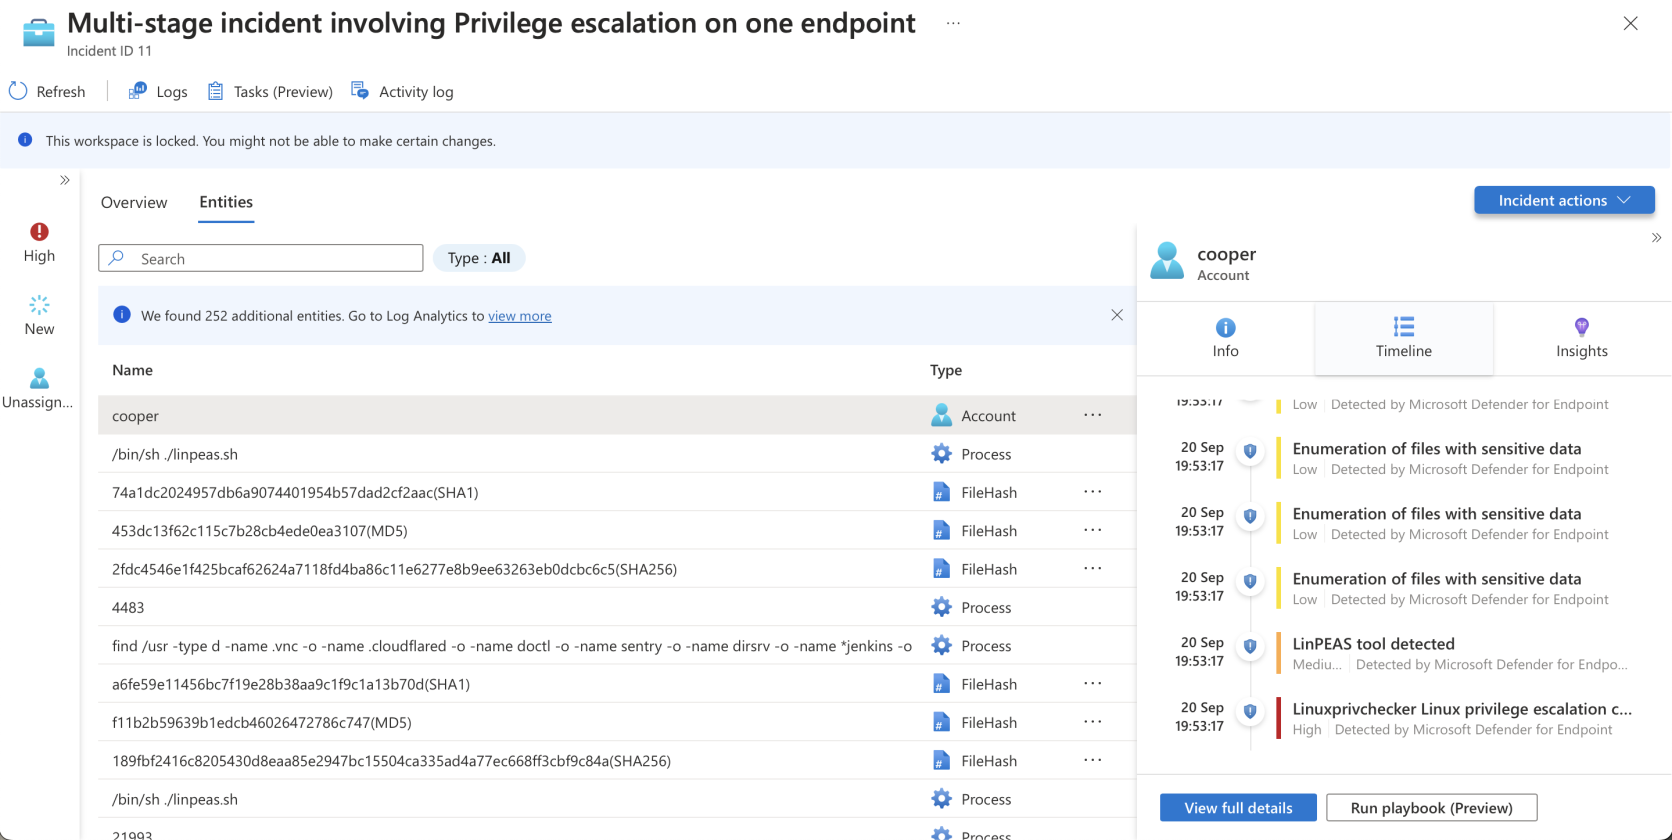Open Logs from the toolbar
1672x840 pixels.
158,91
